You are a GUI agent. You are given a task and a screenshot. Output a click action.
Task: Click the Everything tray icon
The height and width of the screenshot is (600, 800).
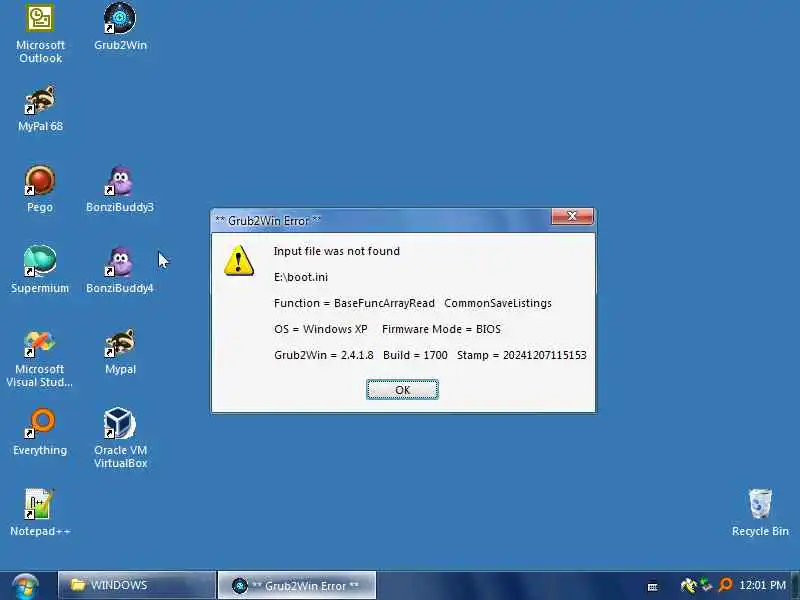(x=726, y=585)
